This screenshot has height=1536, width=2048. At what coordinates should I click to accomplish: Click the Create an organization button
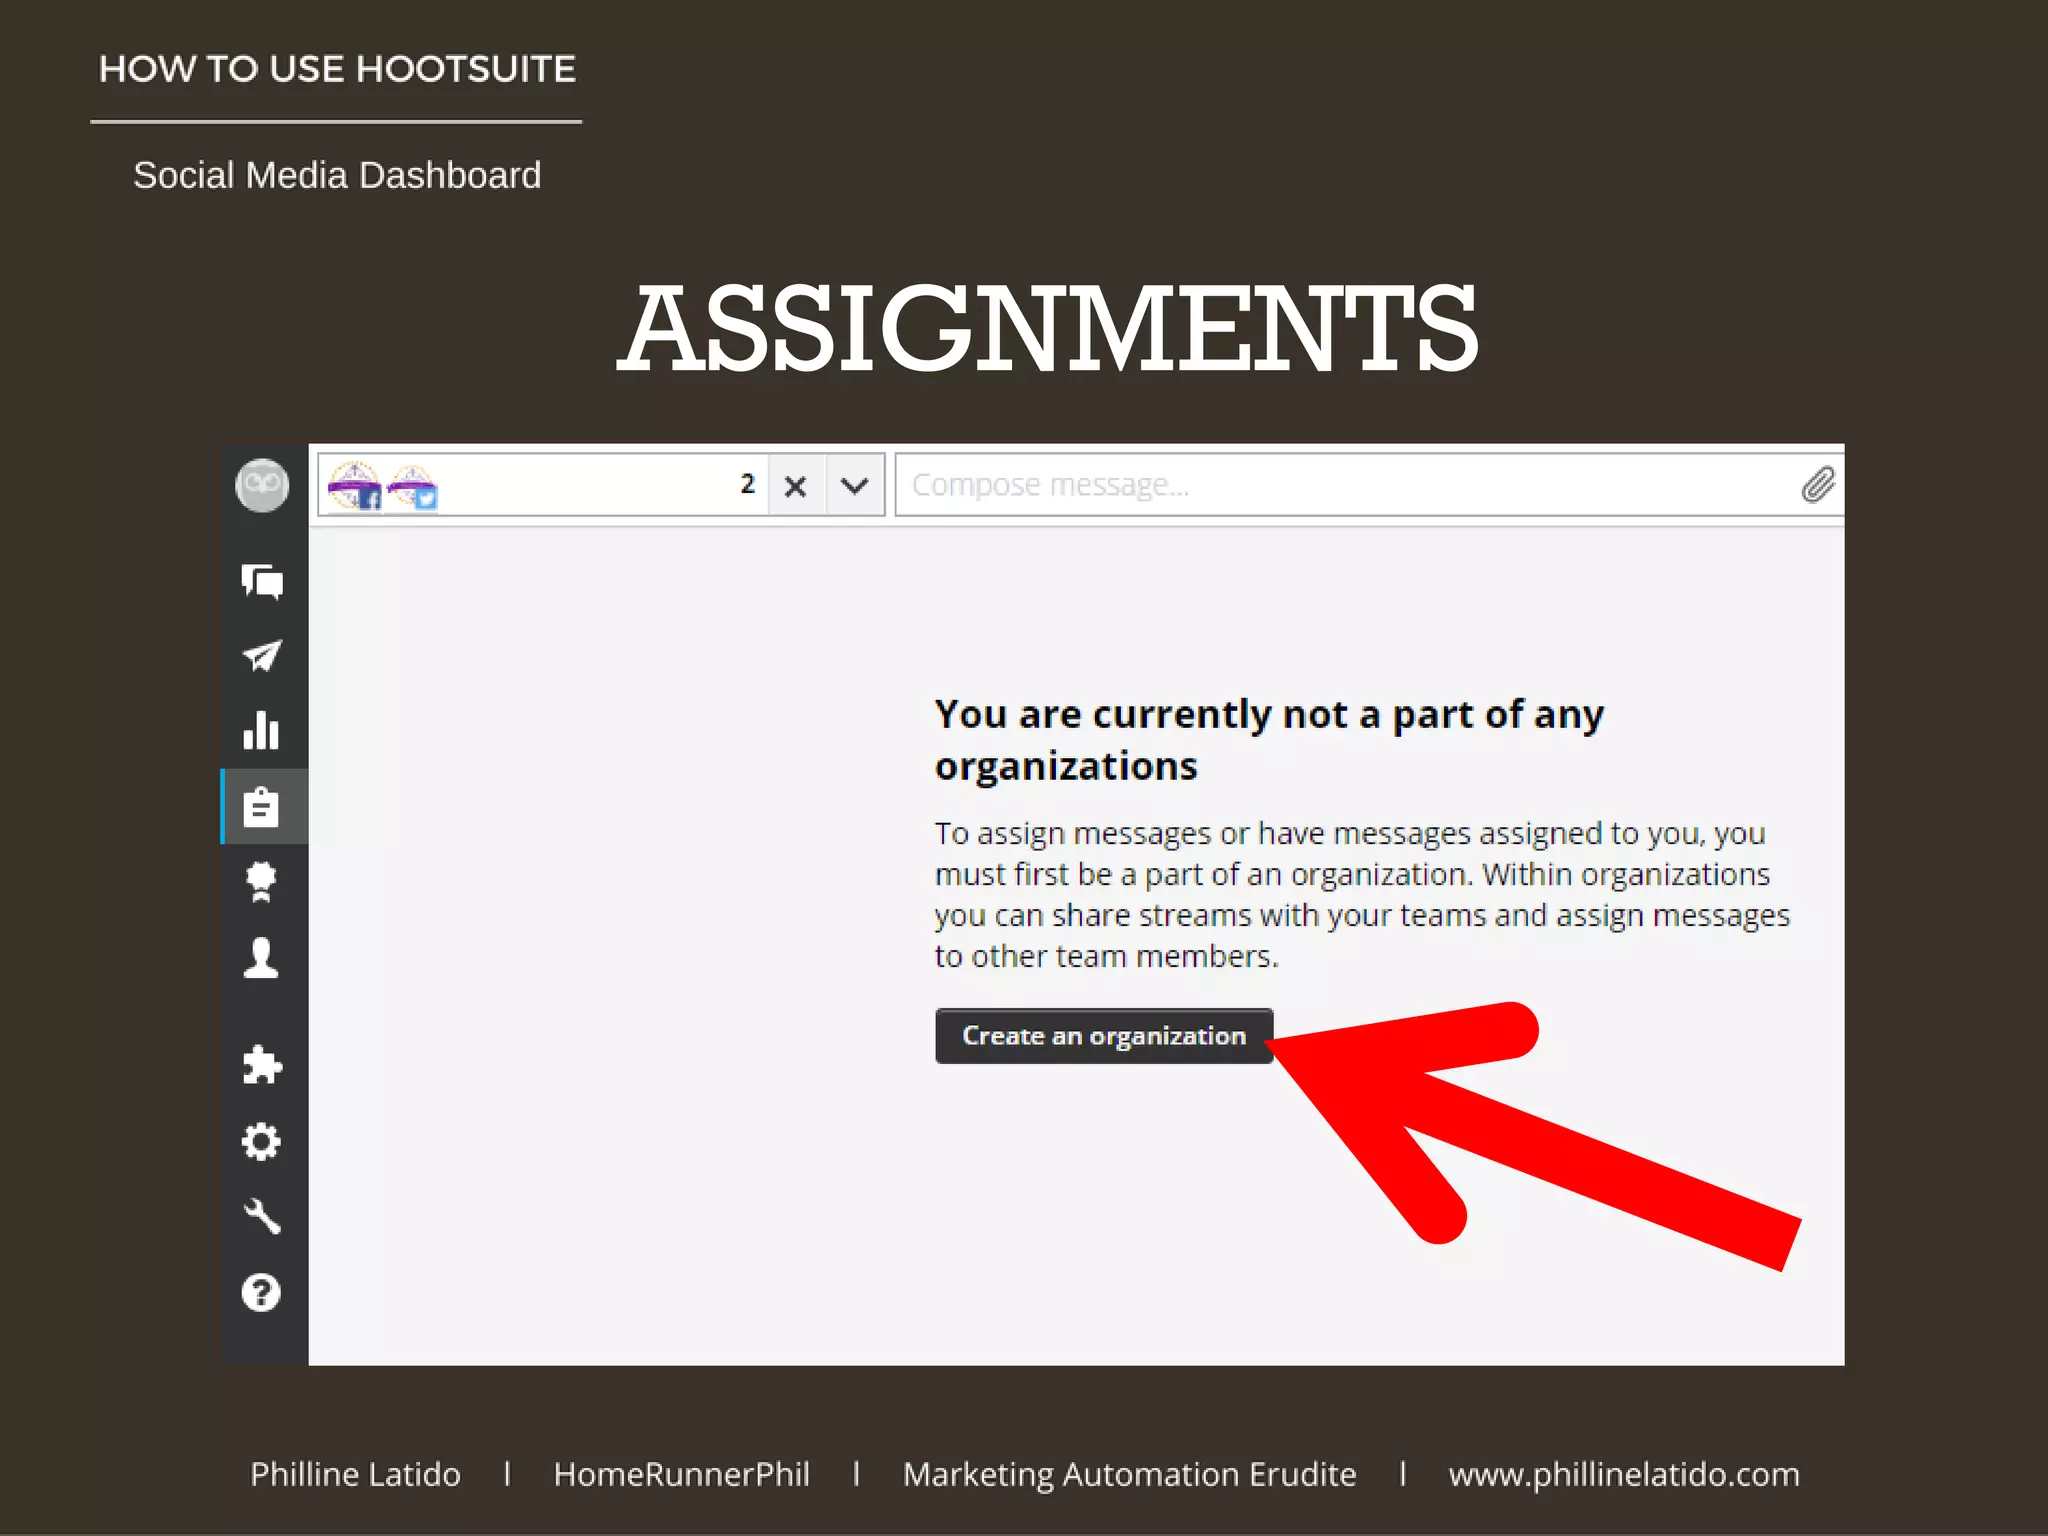tap(1104, 1036)
